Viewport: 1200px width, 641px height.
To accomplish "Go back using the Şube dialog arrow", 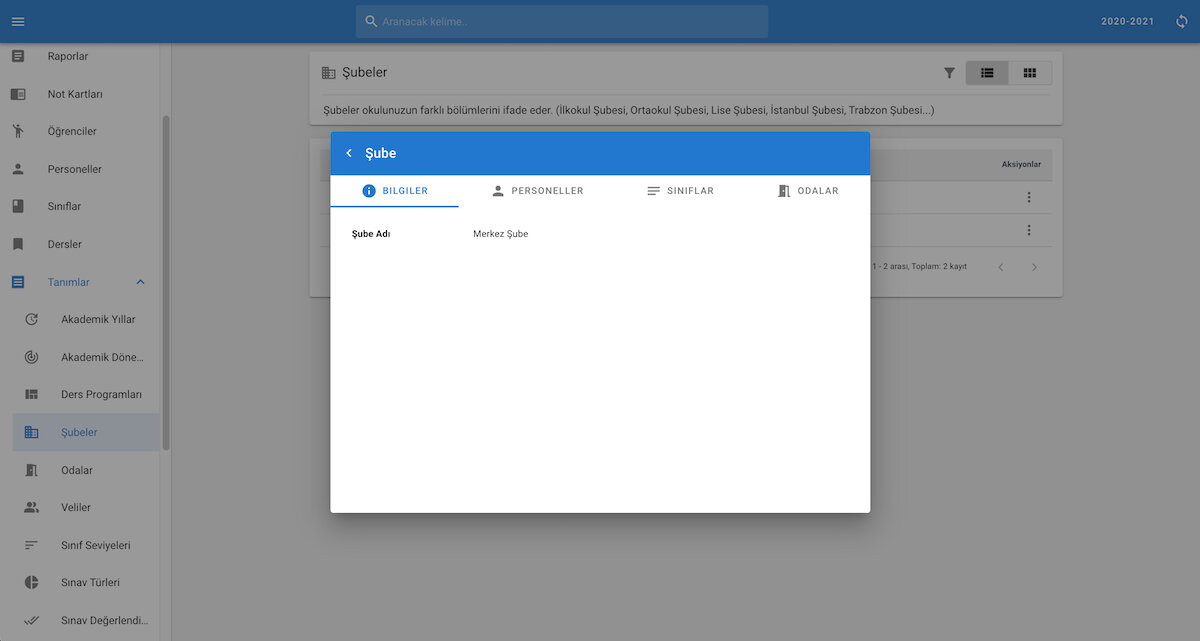I will [x=349, y=153].
